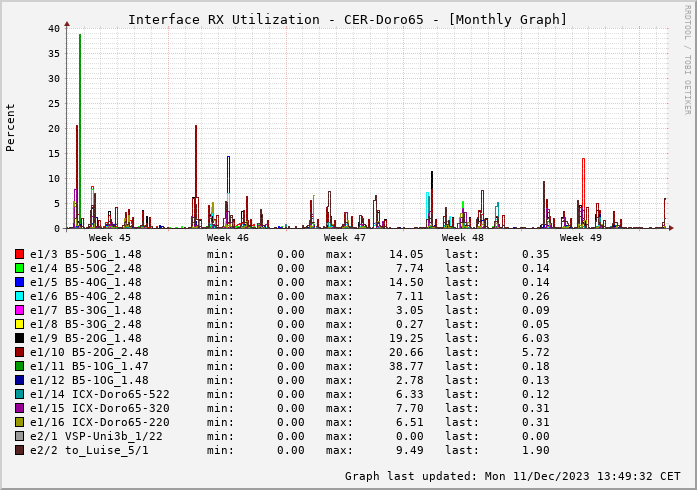The width and height of the screenshot is (697, 490).
Task: Click the black e1/9 B5-20G_1.48 legend swatch
Action: 19,338
